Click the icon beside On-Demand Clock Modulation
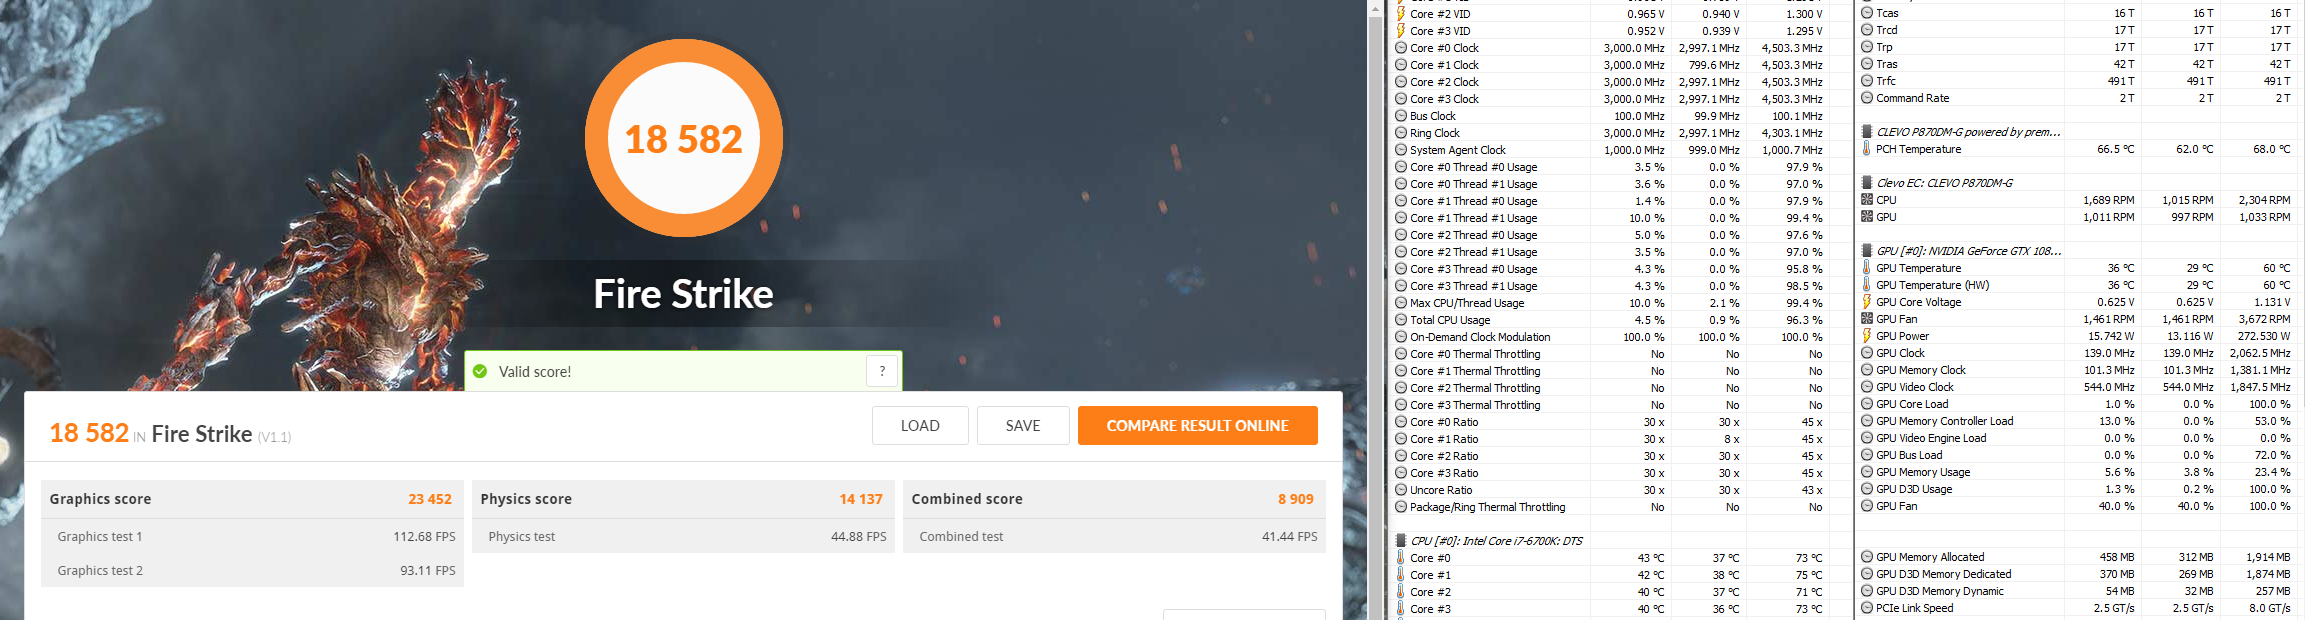Screen dimensions: 2305x620 tap(1401, 337)
